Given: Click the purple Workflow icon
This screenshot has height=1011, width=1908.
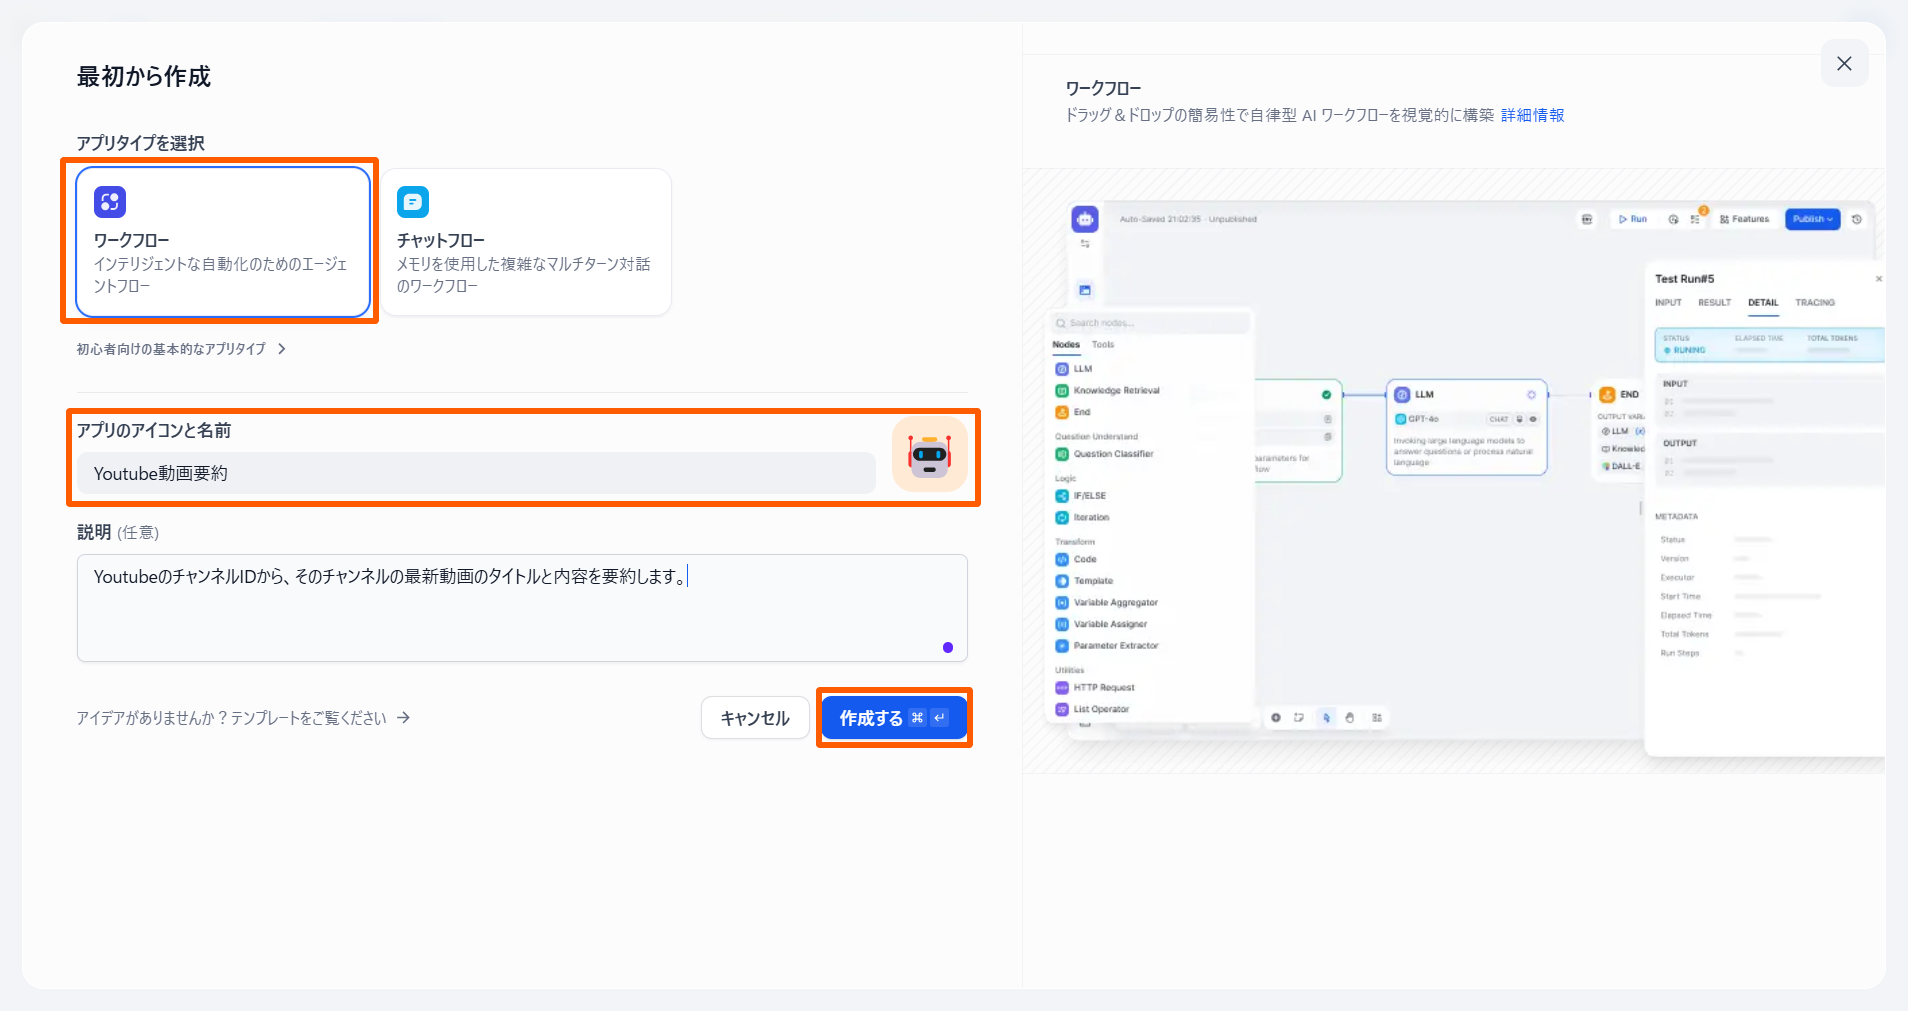Looking at the screenshot, I should point(110,202).
